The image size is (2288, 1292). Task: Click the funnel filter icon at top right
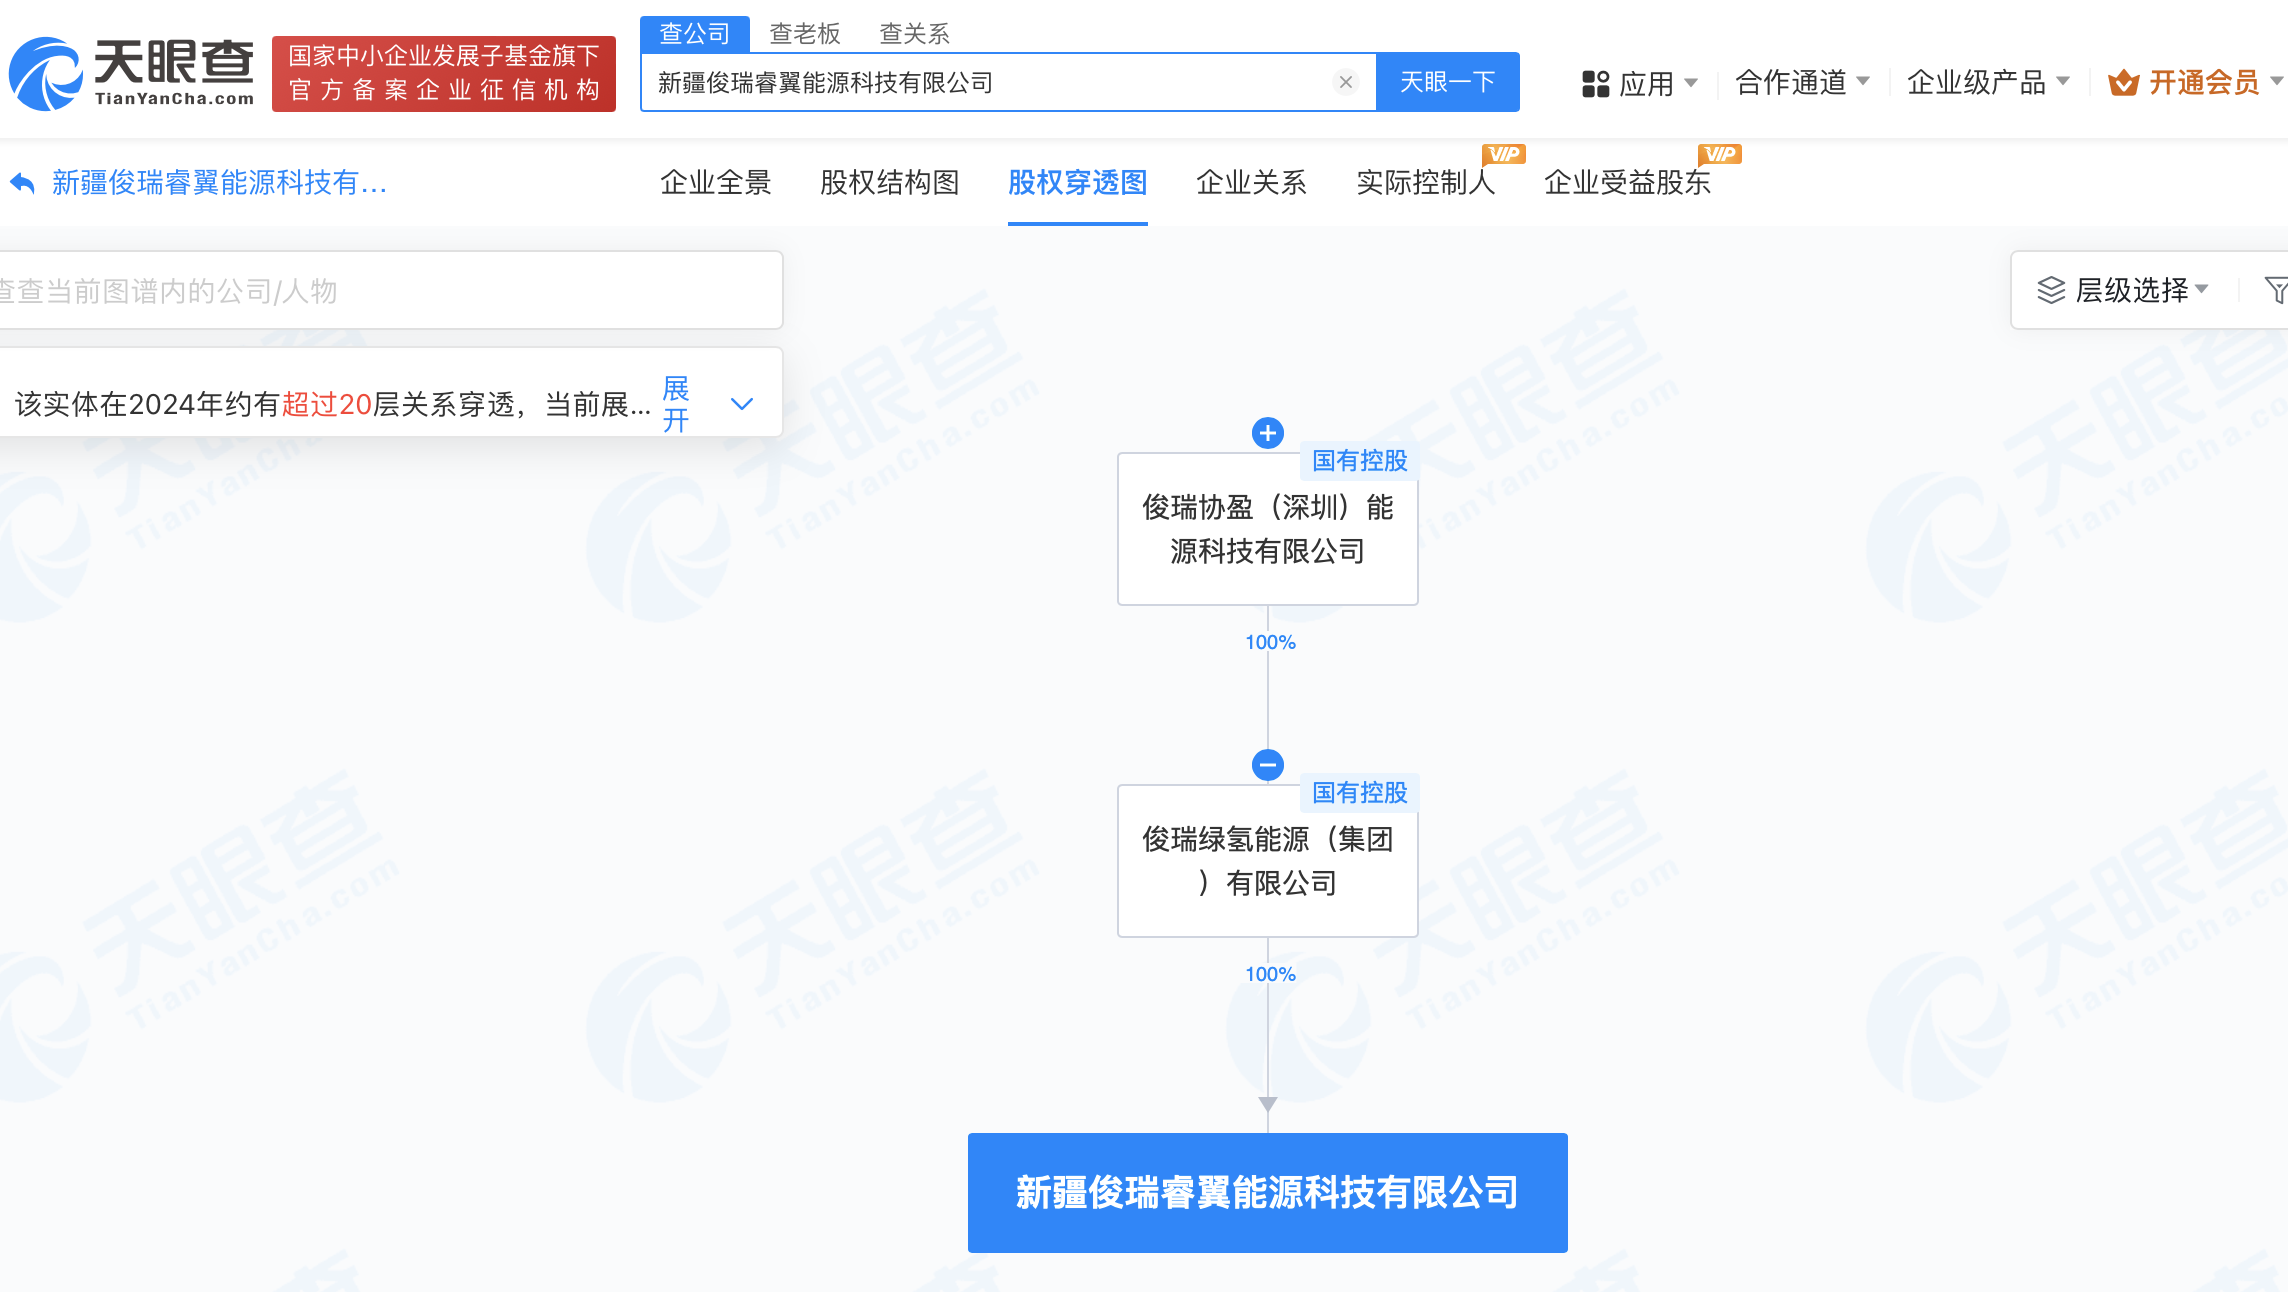2277,291
